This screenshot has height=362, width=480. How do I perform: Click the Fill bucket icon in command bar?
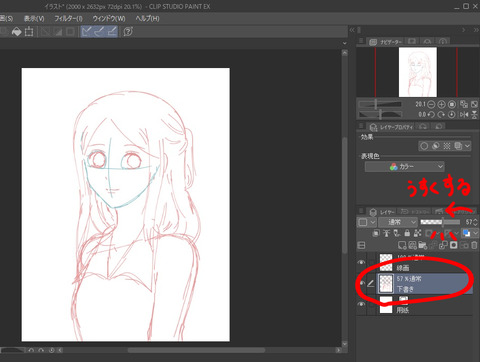[x=16, y=32]
